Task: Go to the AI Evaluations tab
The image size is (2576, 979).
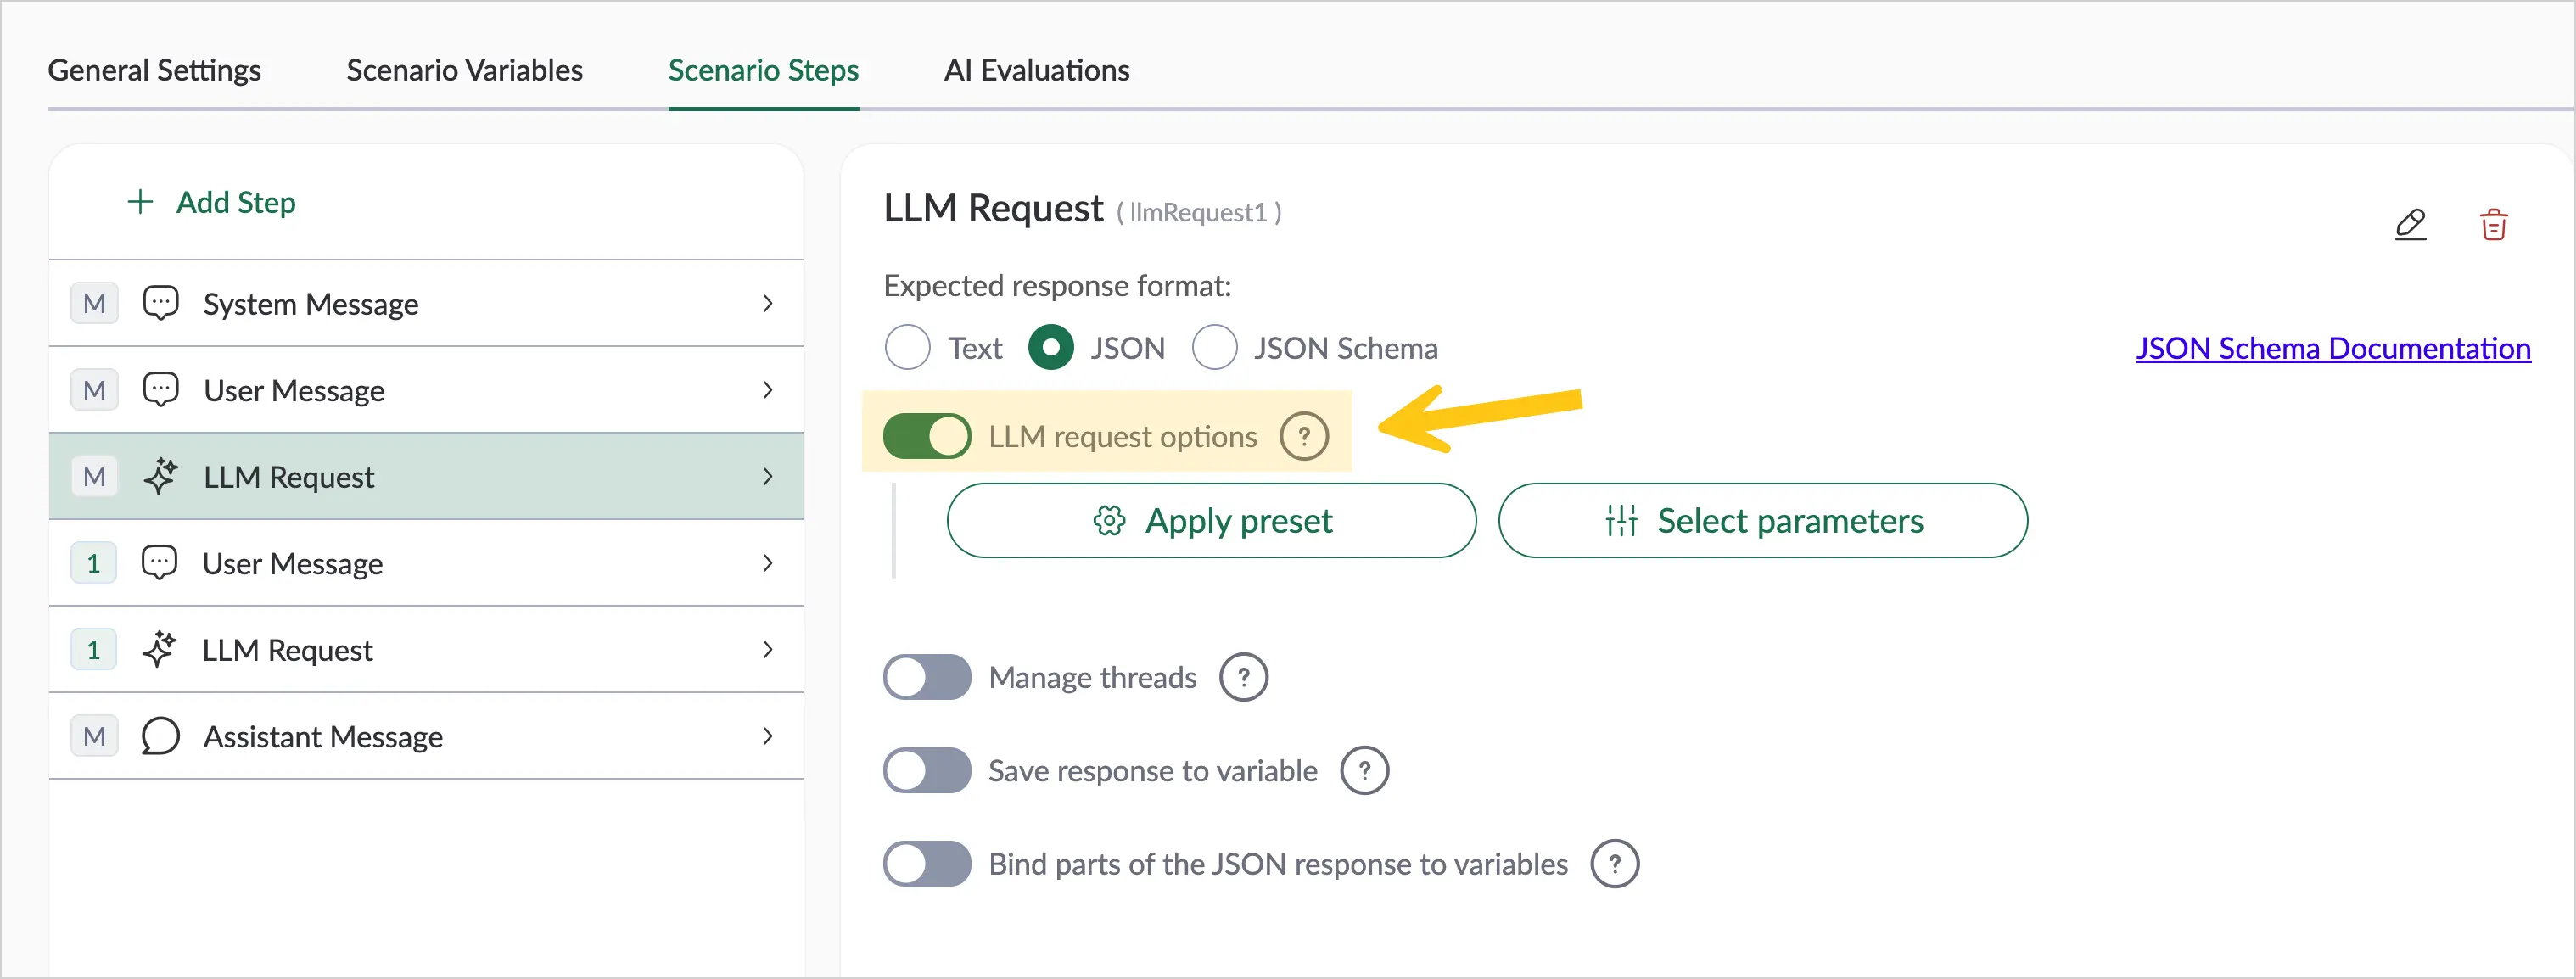Action: pyautogui.click(x=1036, y=70)
